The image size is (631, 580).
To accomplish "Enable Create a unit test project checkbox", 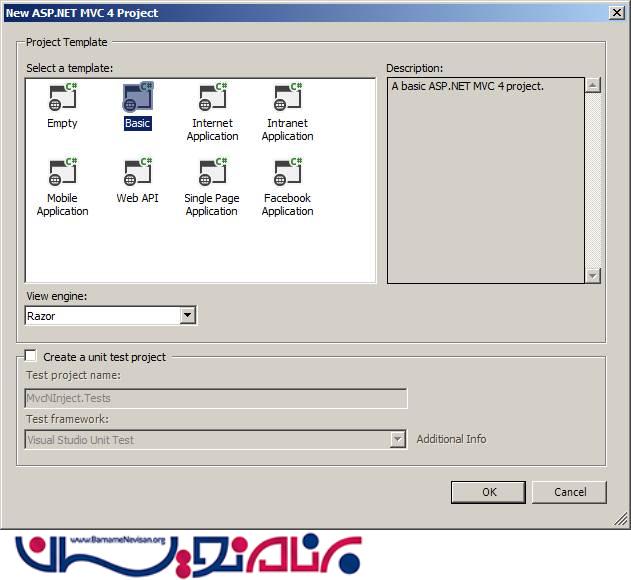I will 31,356.
